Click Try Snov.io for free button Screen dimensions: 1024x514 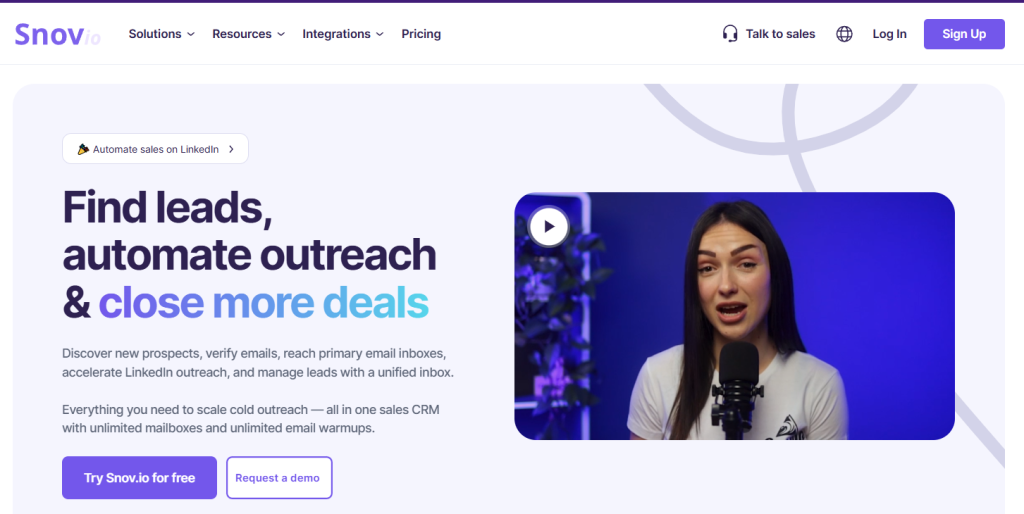click(x=139, y=477)
